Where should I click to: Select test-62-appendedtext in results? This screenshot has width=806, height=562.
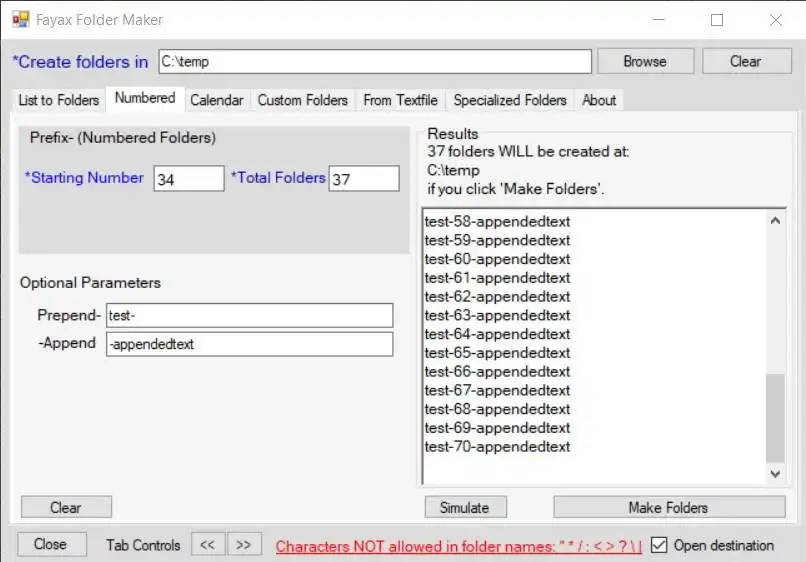point(497,297)
